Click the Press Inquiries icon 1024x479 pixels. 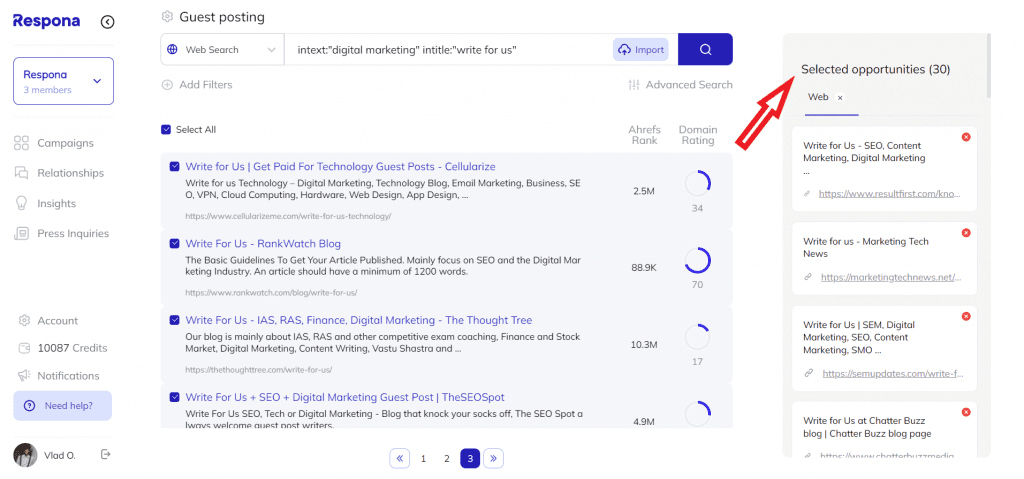pos(22,233)
